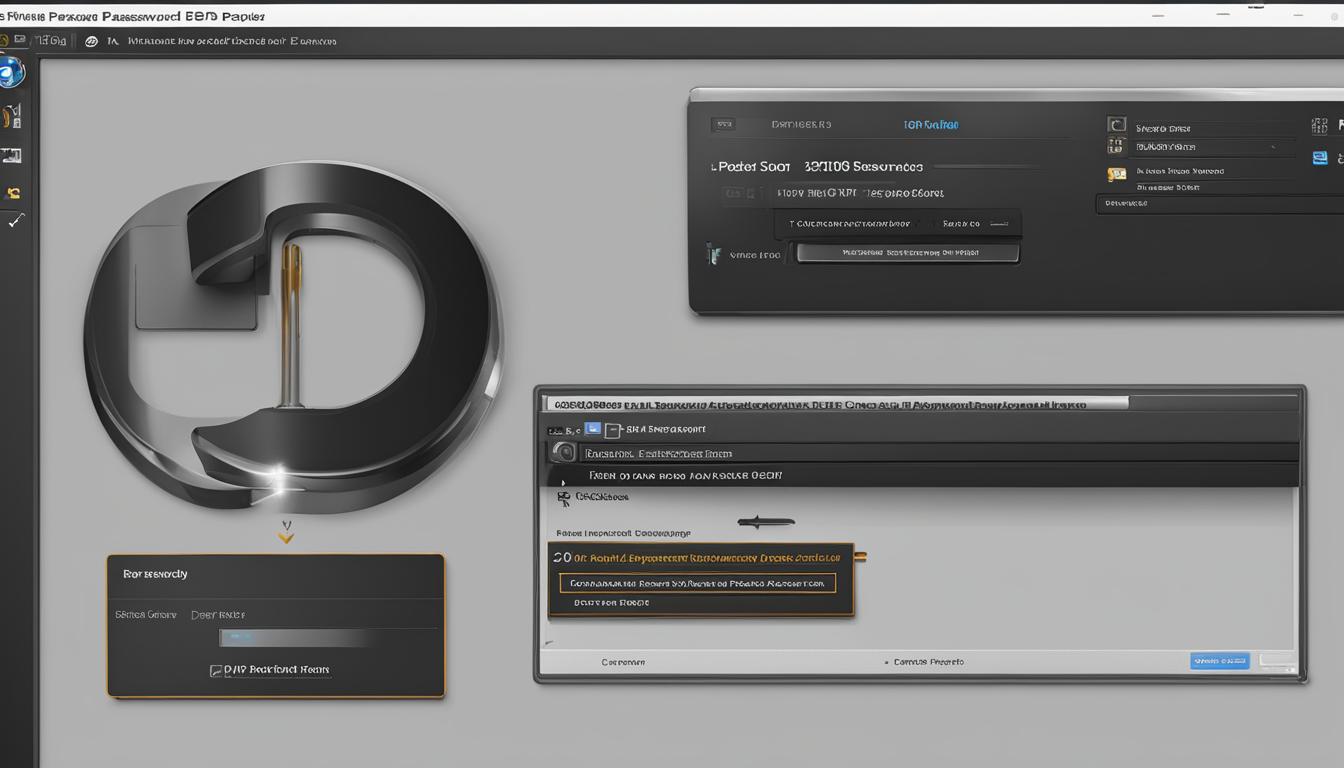Select the blue globe icon in the sidebar

[11, 71]
